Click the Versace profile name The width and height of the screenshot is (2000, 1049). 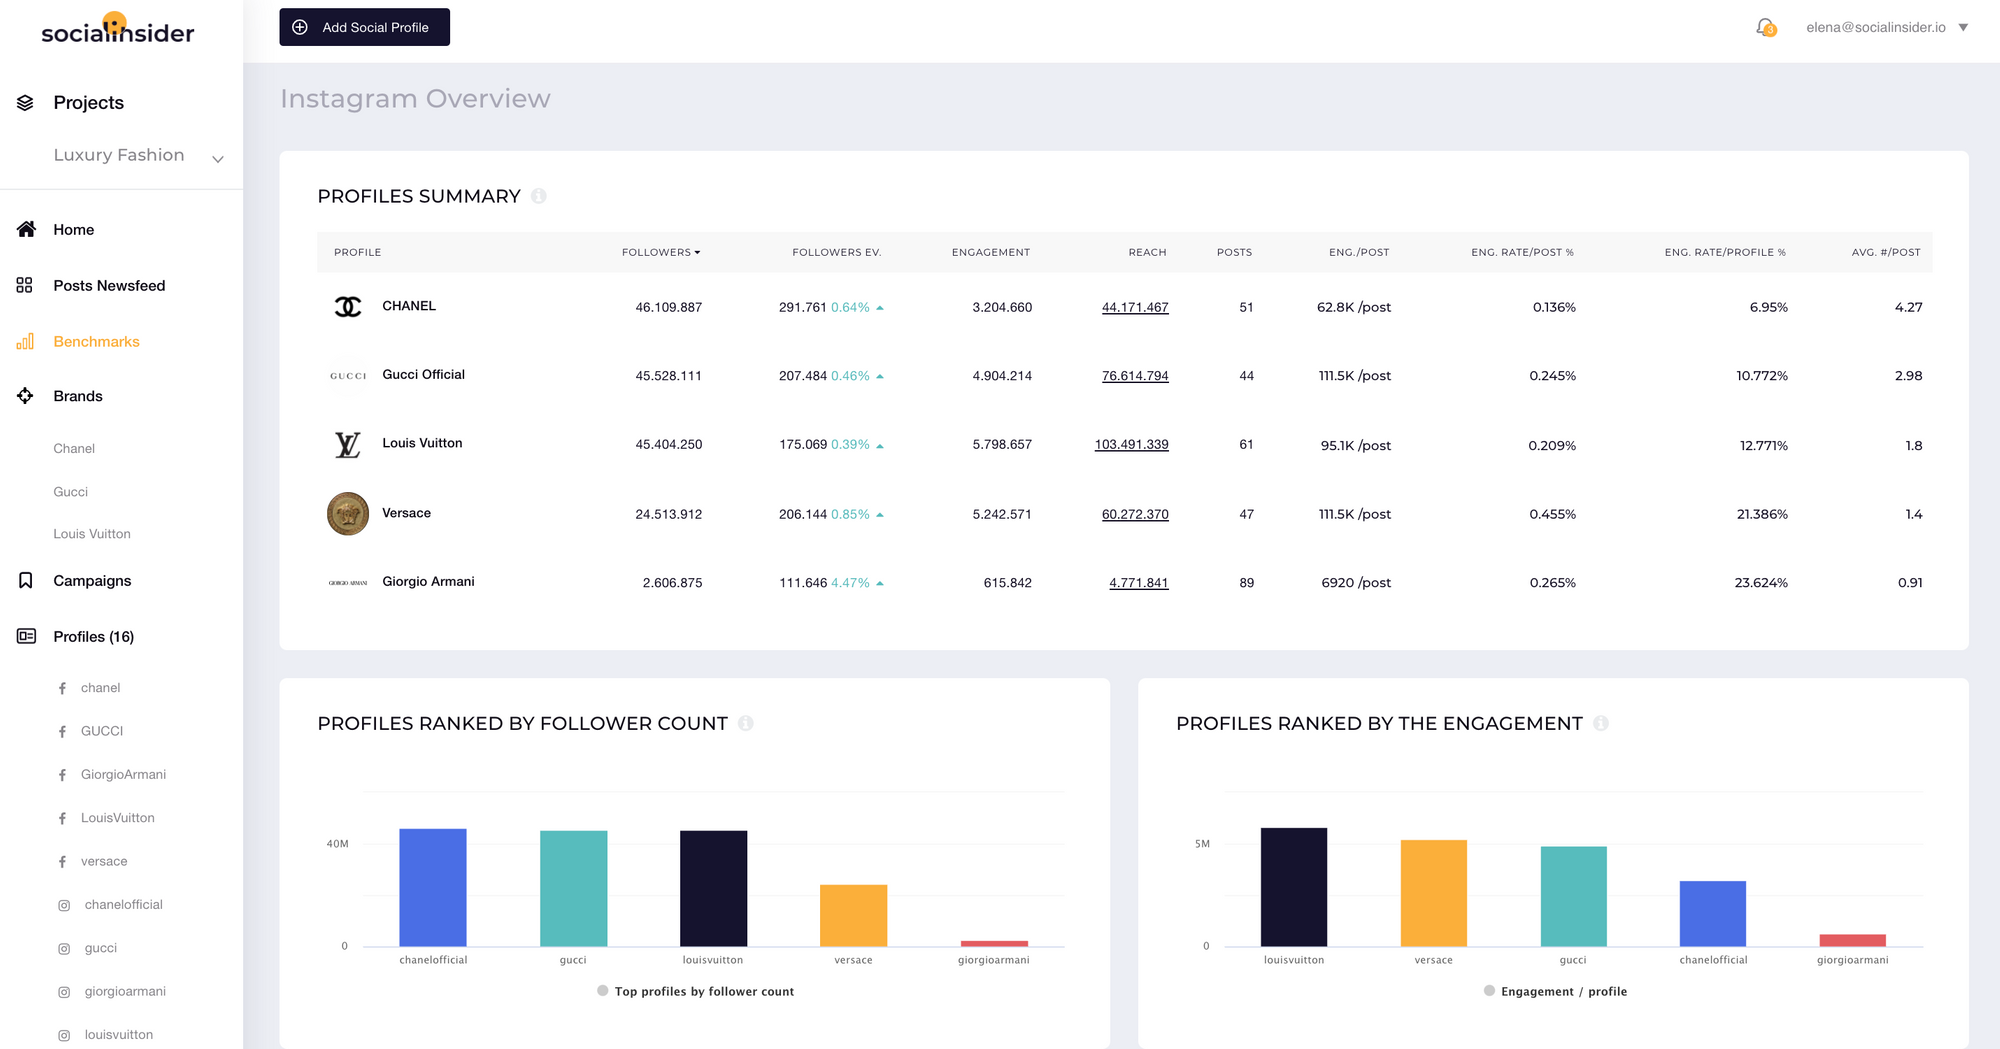click(x=406, y=513)
